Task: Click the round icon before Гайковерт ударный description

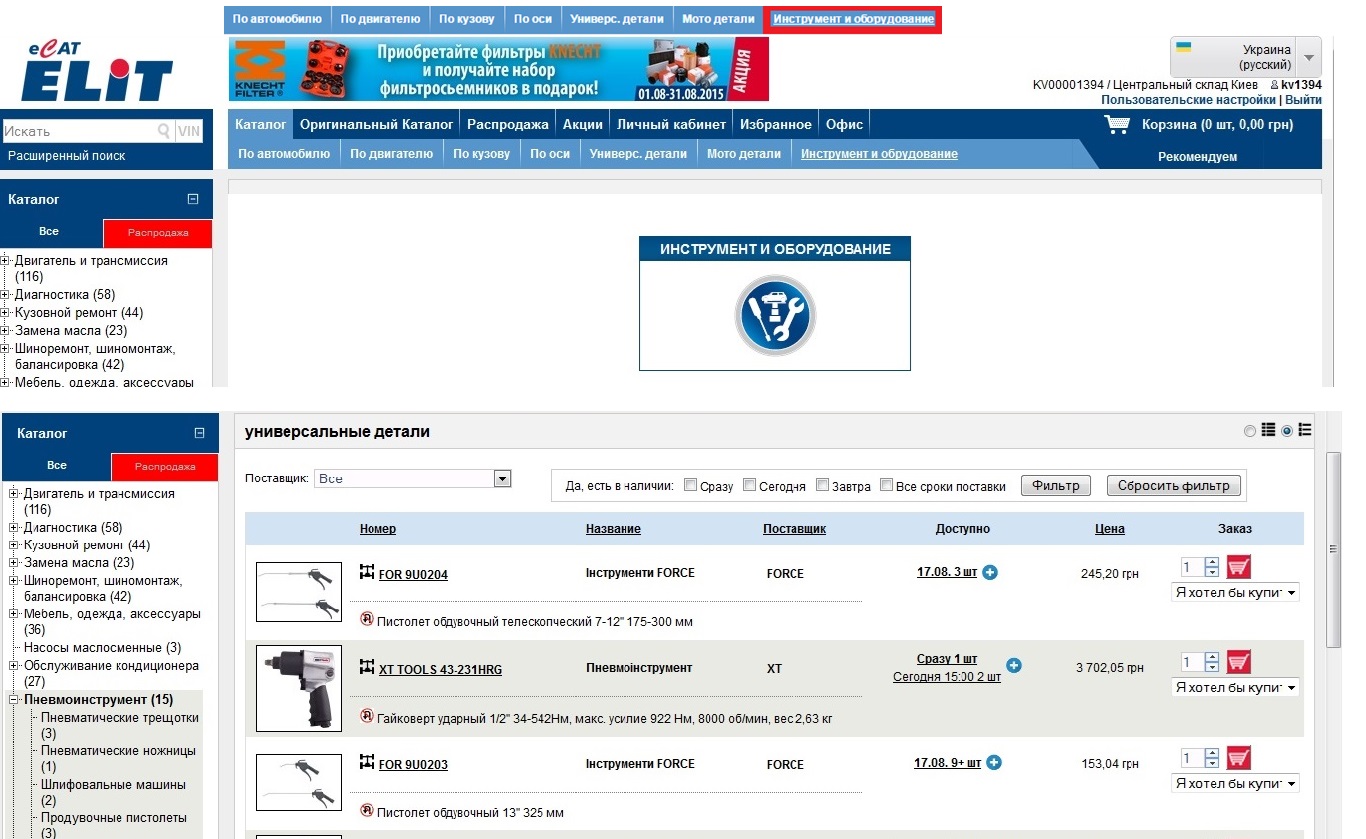Action: pos(366,716)
